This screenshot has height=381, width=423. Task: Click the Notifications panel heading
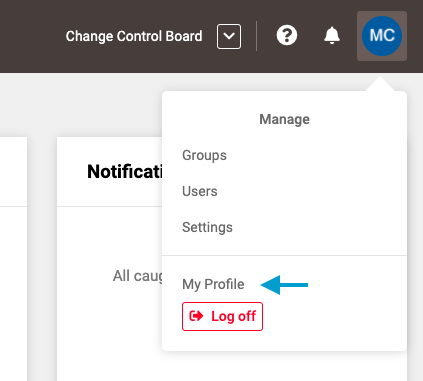(125, 172)
